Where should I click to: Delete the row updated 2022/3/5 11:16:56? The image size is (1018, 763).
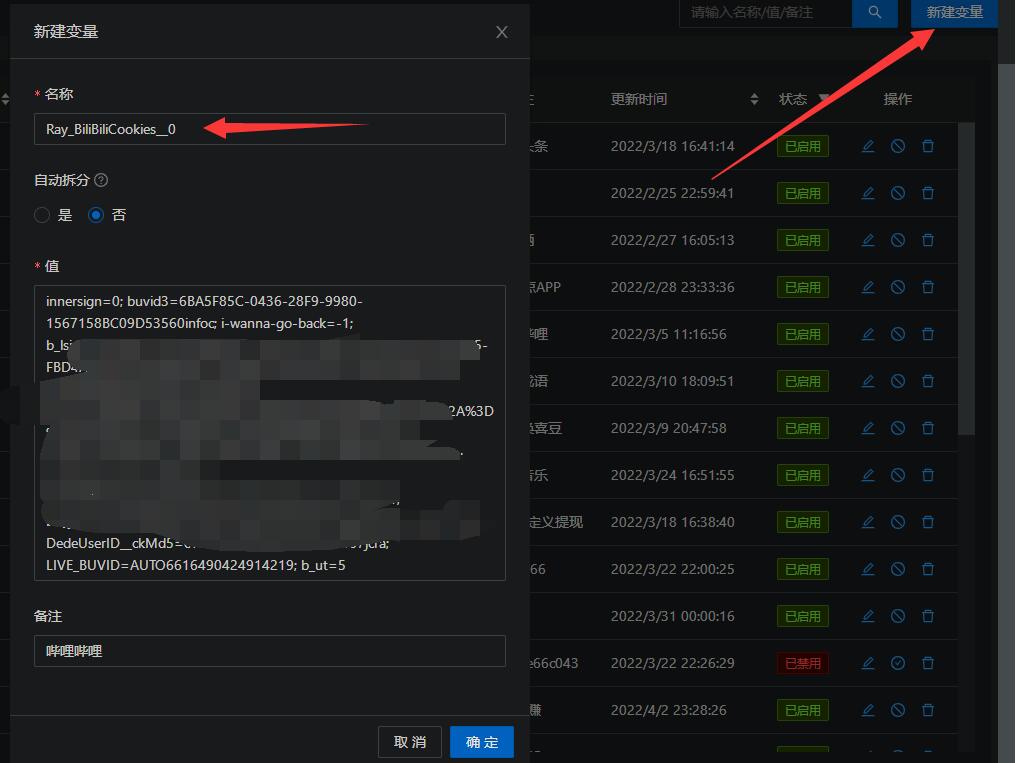(x=928, y=334)
